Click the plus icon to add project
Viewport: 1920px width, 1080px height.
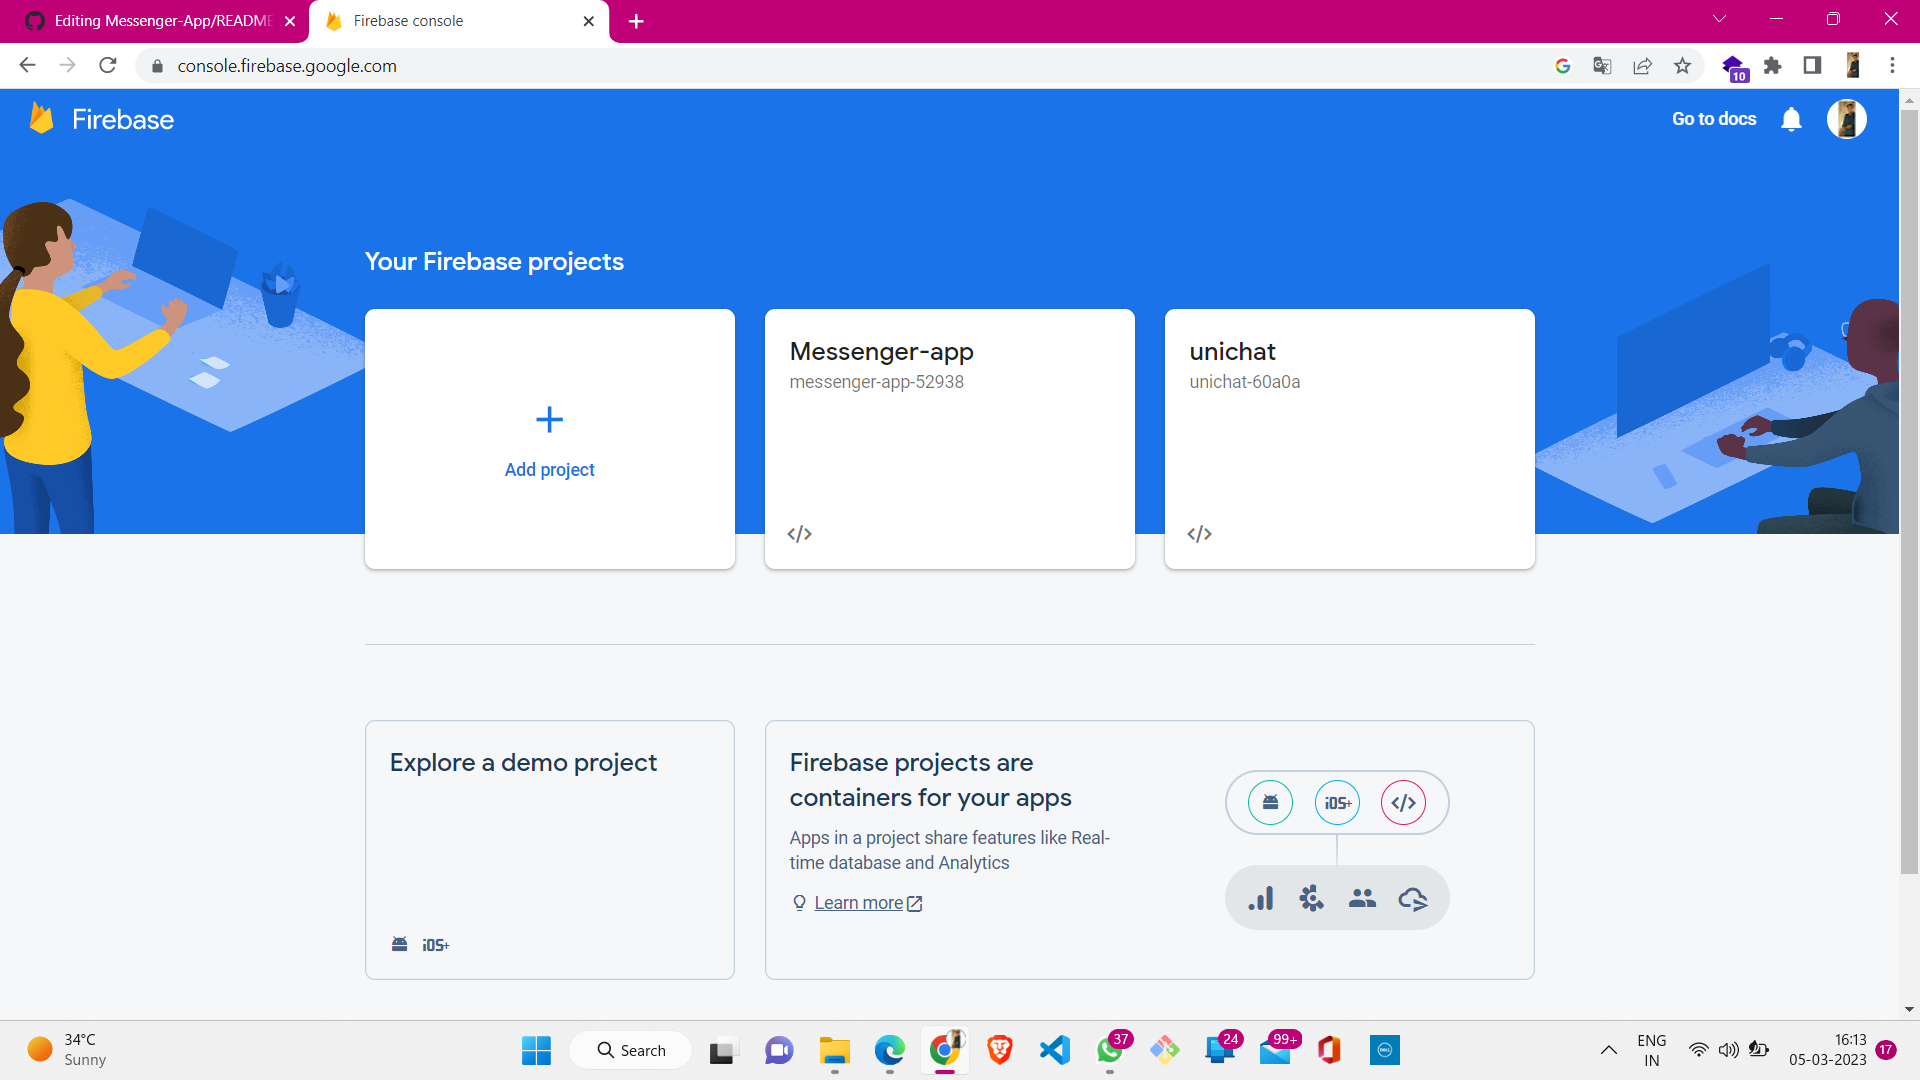pyautogui.click(x=549, y=419)
